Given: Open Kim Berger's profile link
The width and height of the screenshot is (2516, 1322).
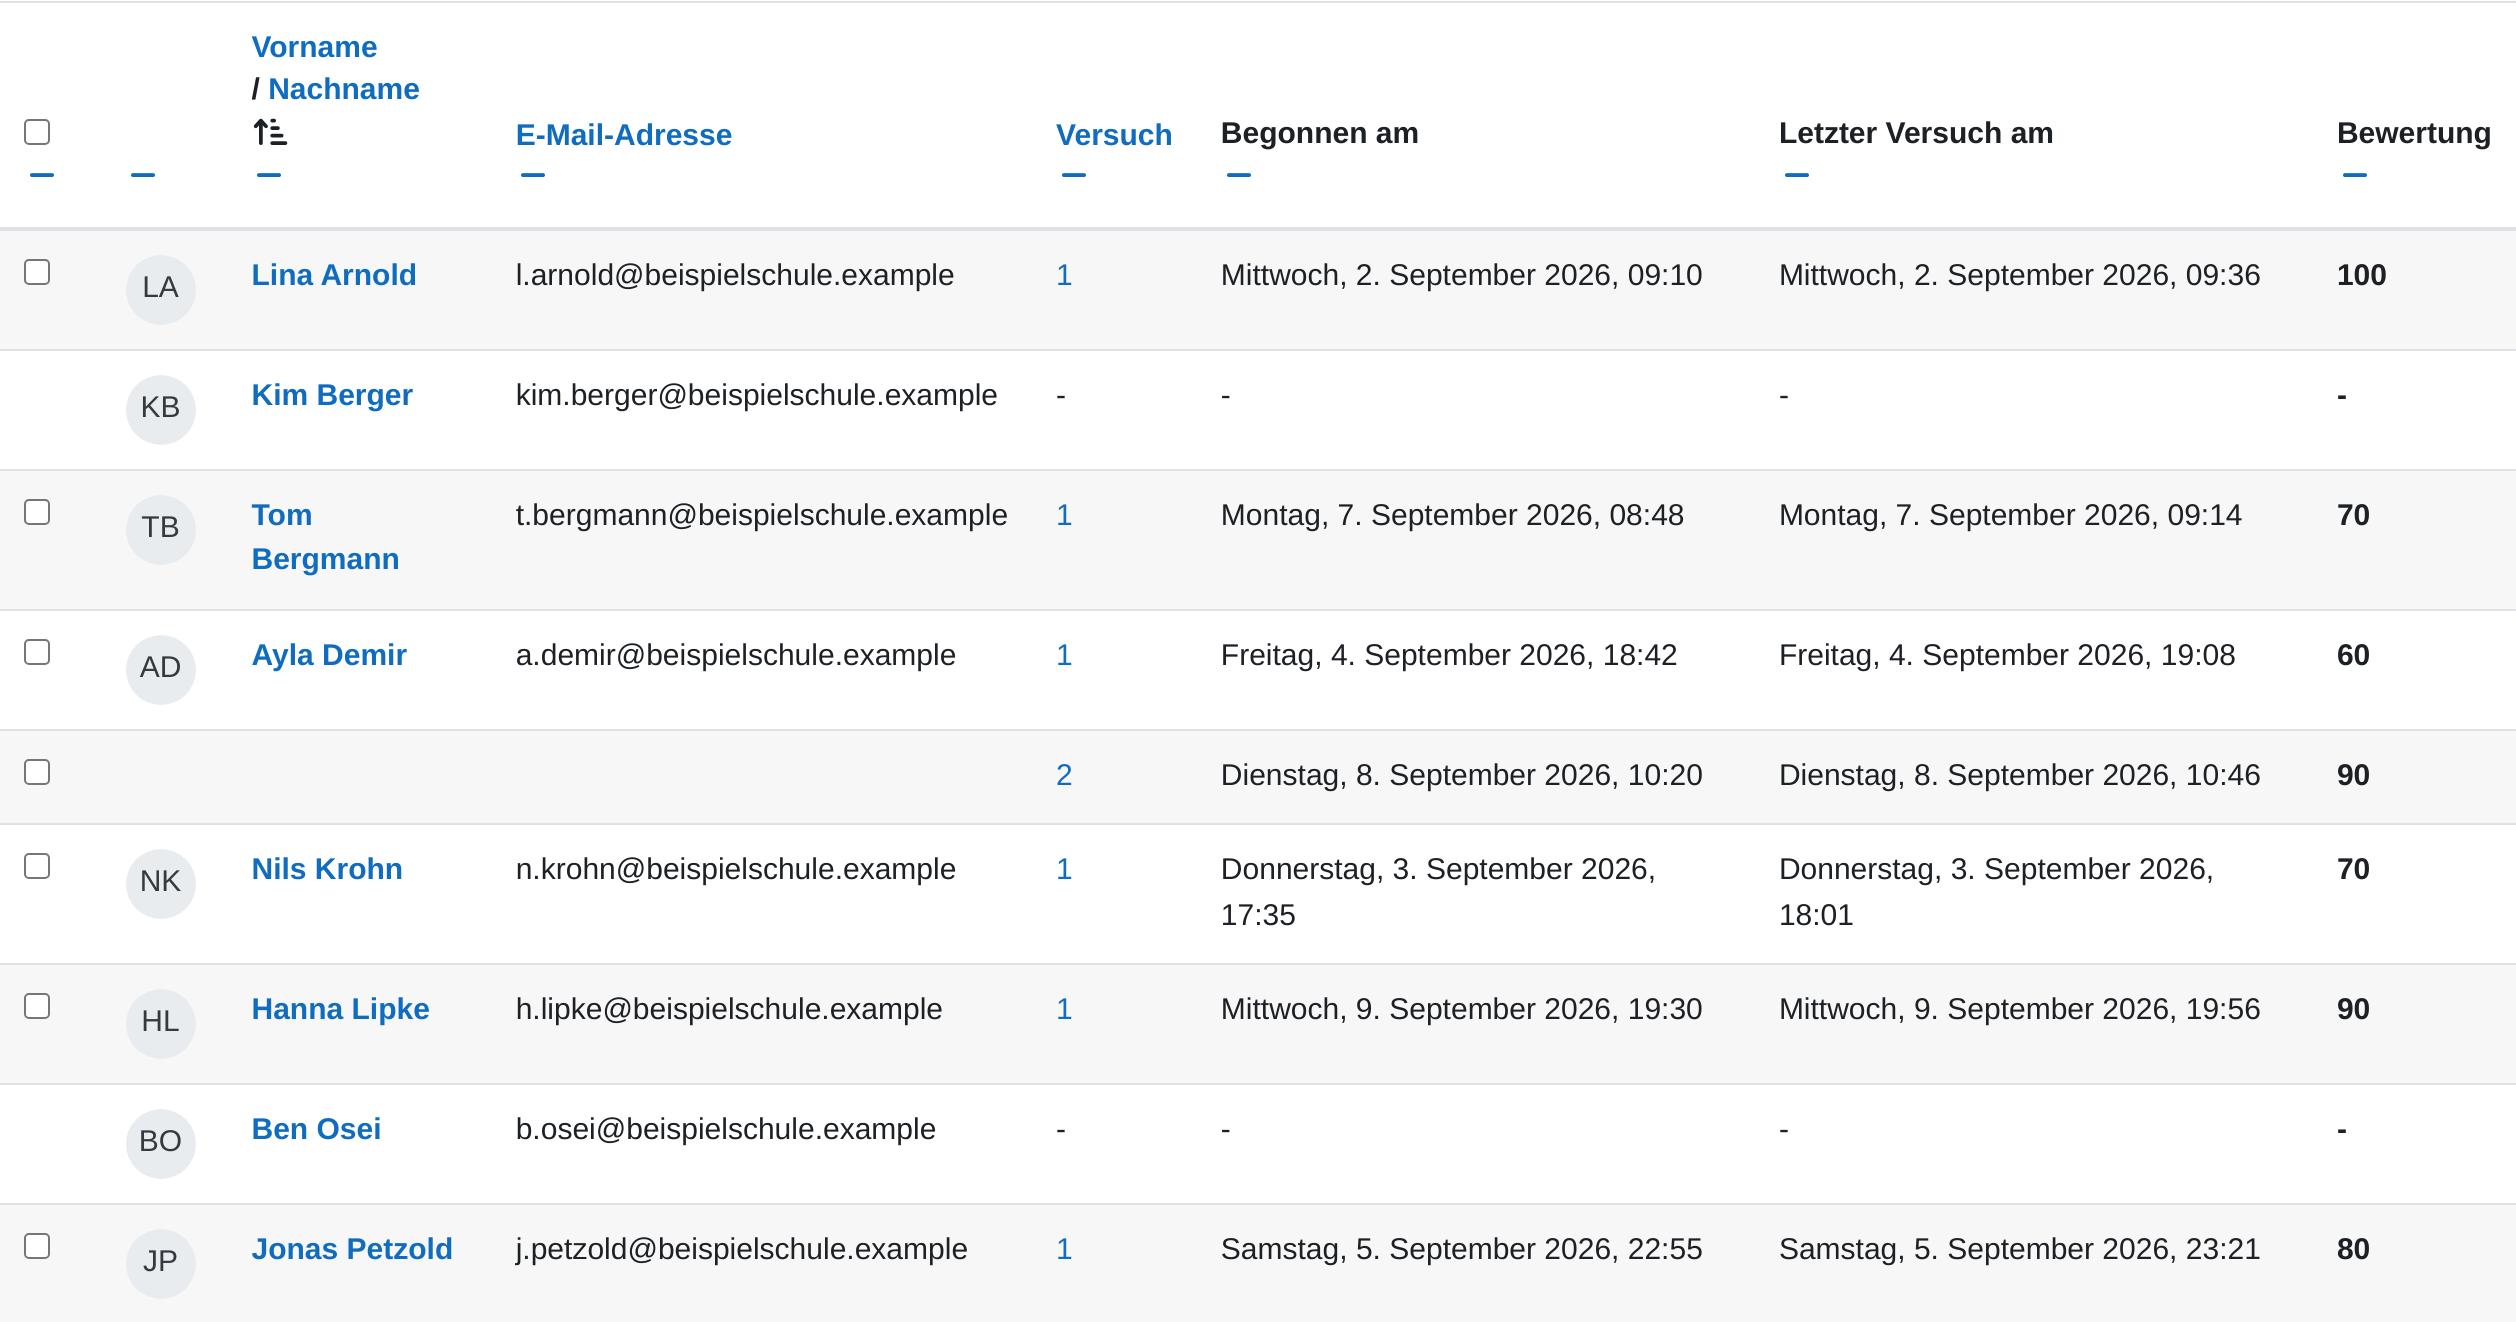Looking at the screenshot, I should (332, 395).
